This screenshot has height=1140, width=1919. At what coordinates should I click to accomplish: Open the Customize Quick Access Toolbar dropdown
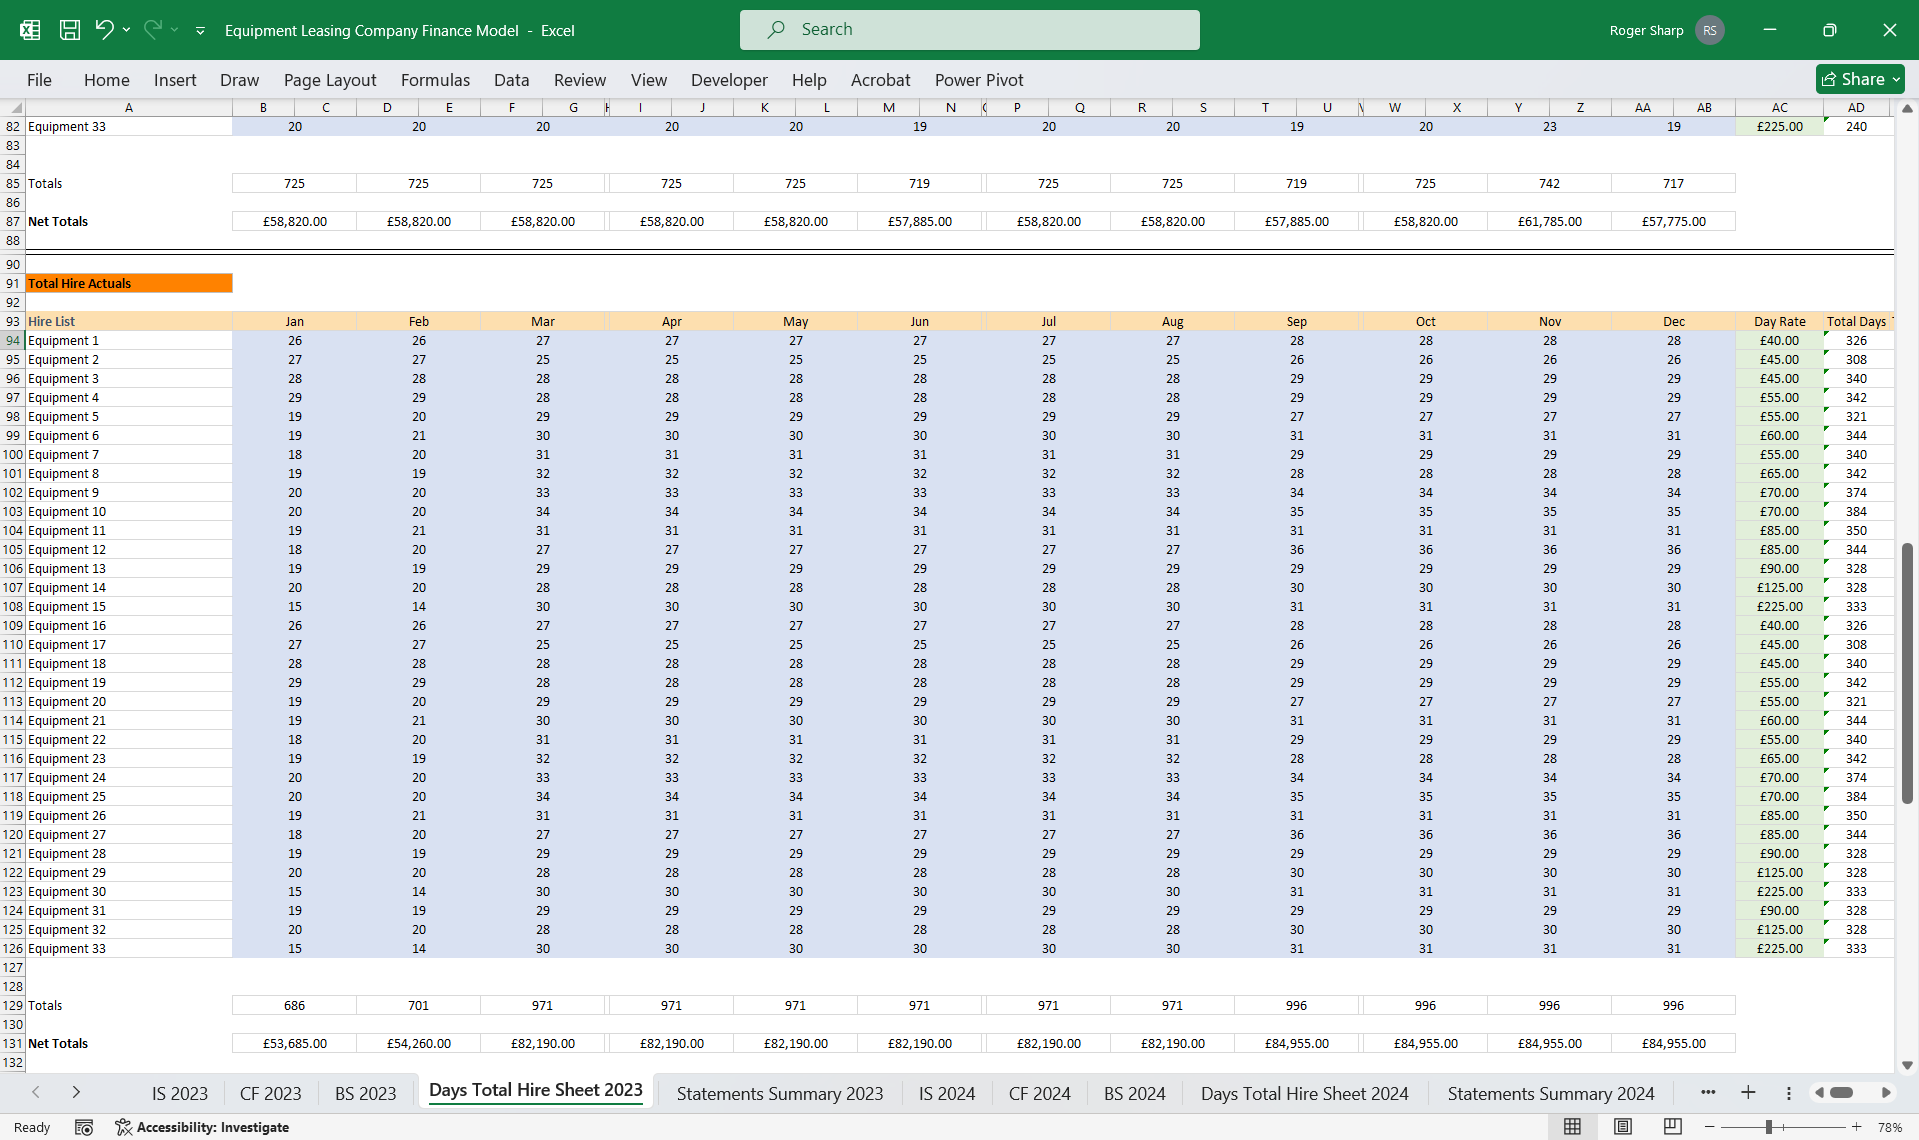point(200,31)
